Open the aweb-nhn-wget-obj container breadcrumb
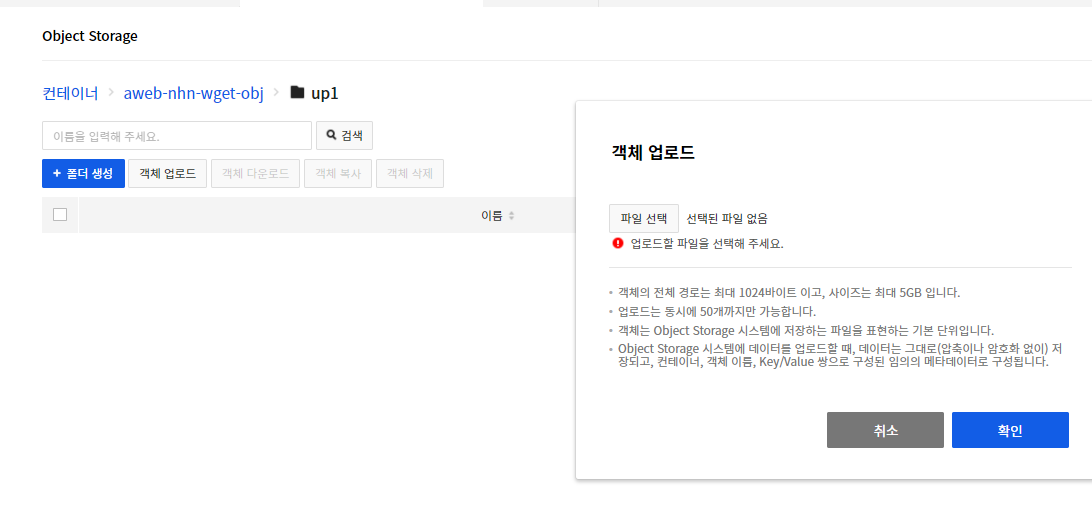Viewport: 1092px width, 515px height. pyautogui.click(x=194, y=93)
